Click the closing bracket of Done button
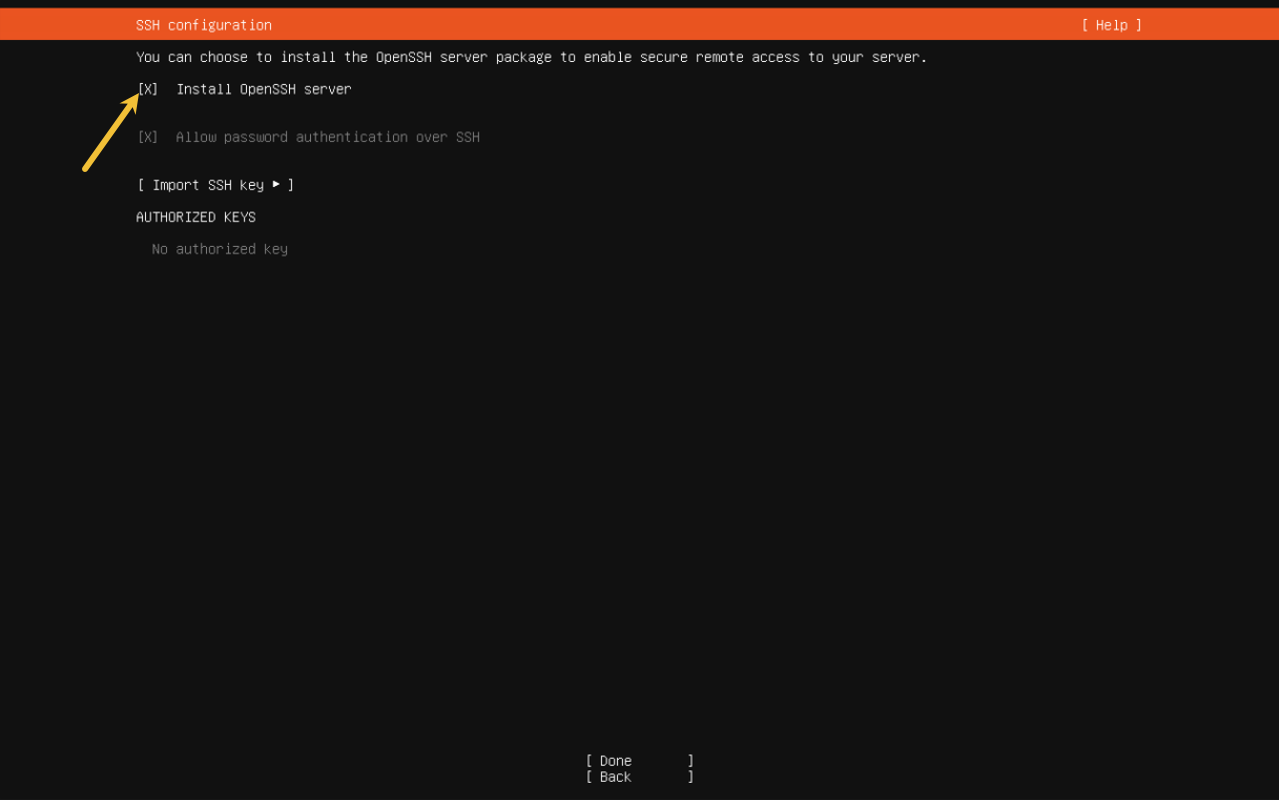Viewport: 1279px width, 800px height. tap(690, 761)
